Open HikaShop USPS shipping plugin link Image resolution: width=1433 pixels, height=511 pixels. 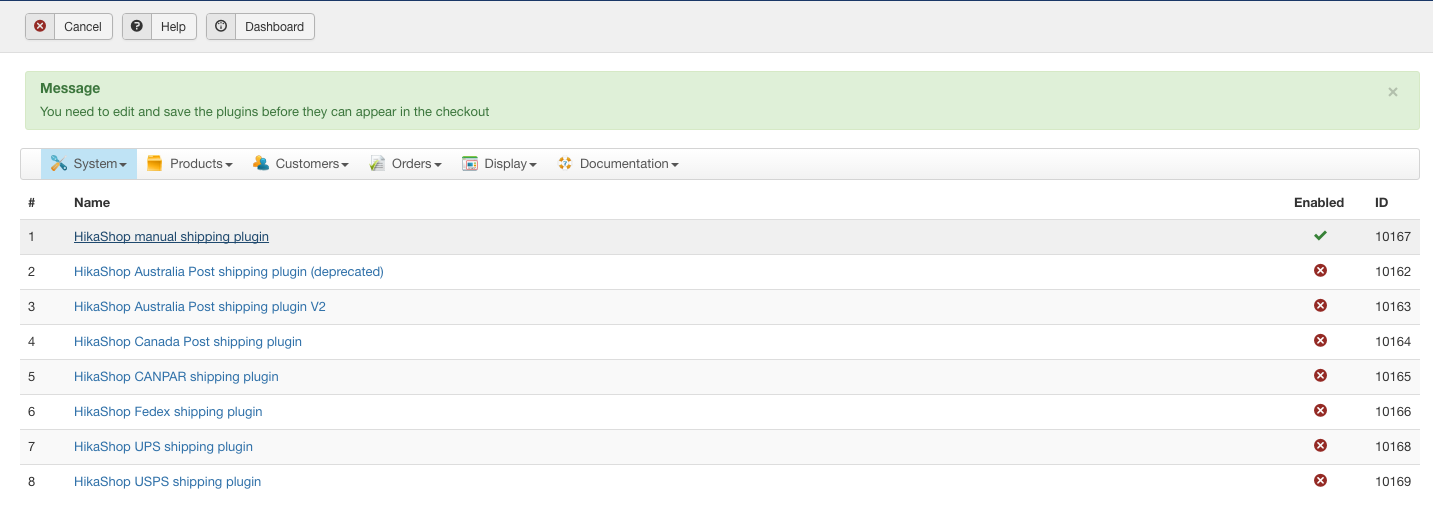[167, 482]
